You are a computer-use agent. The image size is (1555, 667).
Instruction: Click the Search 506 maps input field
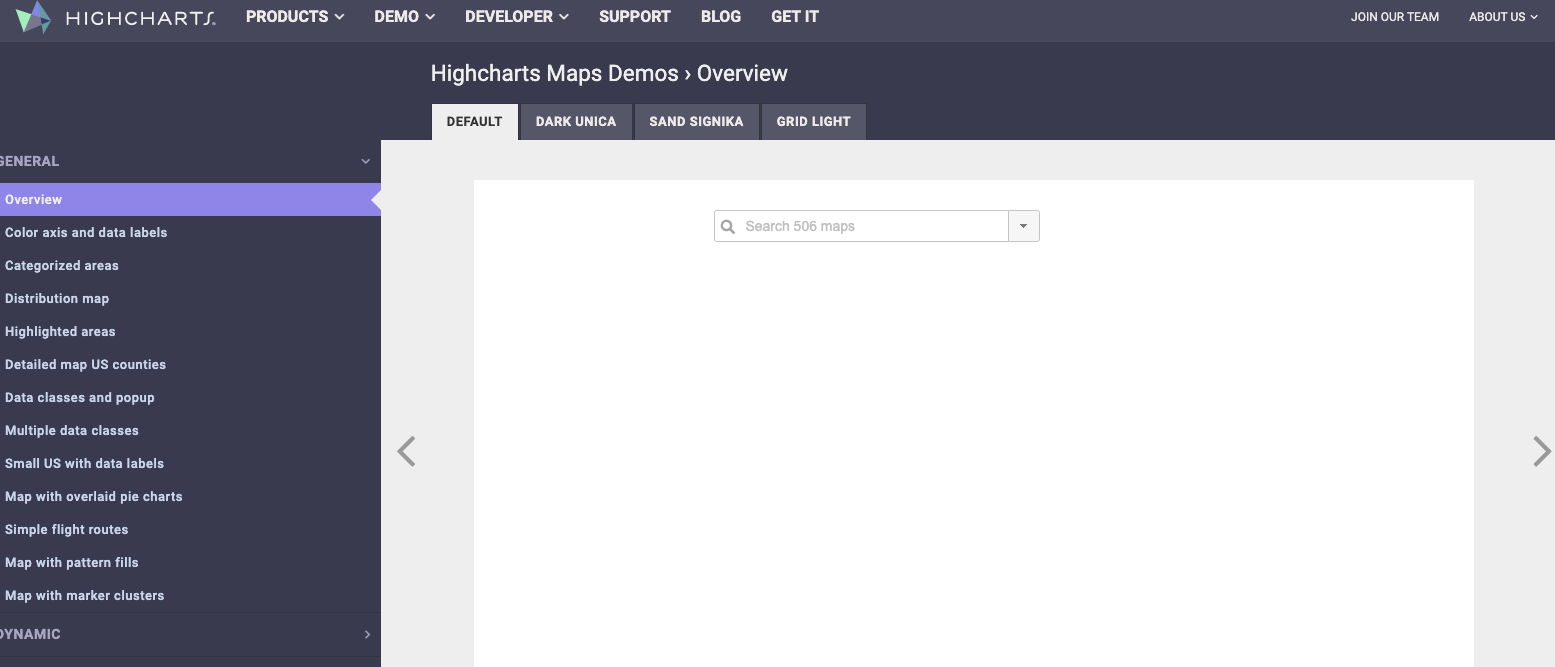click(860, 226)
